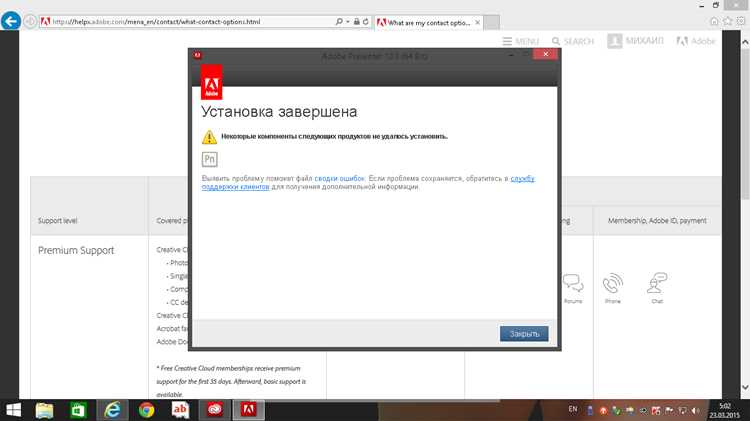Click the helpx.adobe.com address bar
The width and height of the screenshot is (750, 421).
tap(187, 22)
